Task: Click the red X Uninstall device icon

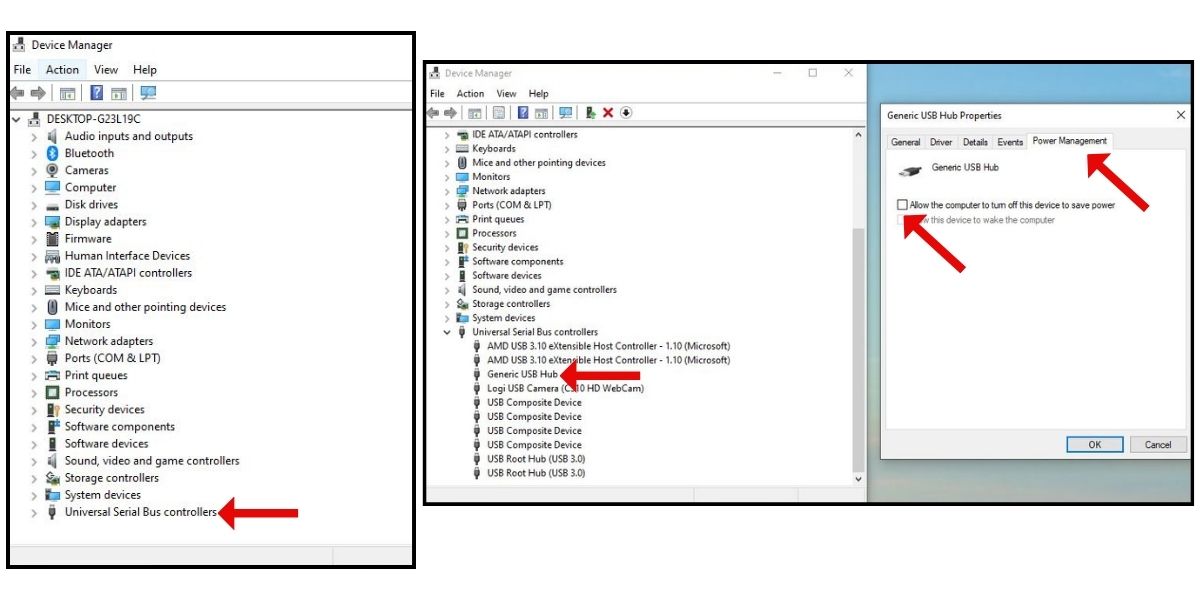Action: click(607, 113)
